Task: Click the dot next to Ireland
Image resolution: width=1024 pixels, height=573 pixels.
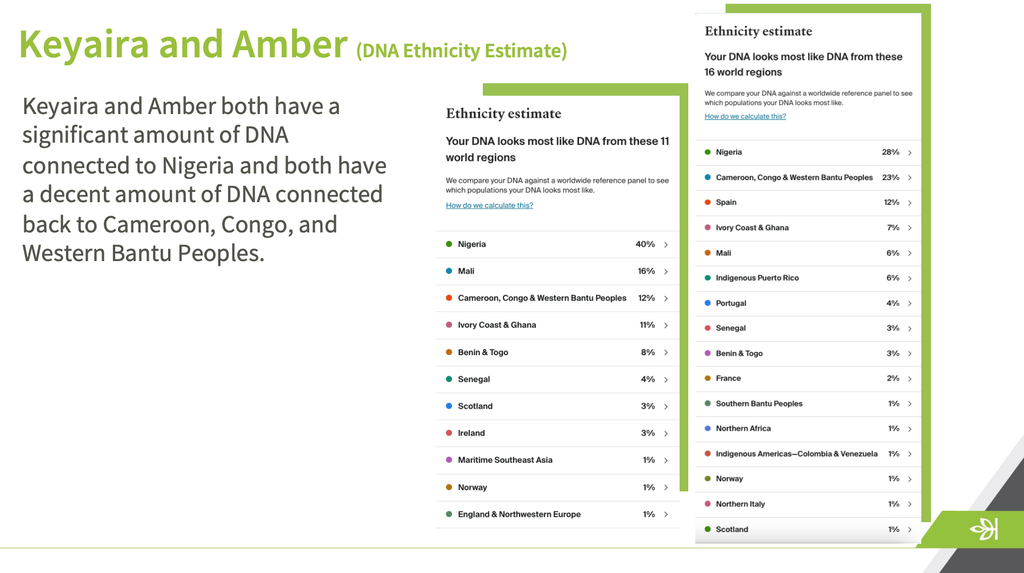Action: coord(449,433)
